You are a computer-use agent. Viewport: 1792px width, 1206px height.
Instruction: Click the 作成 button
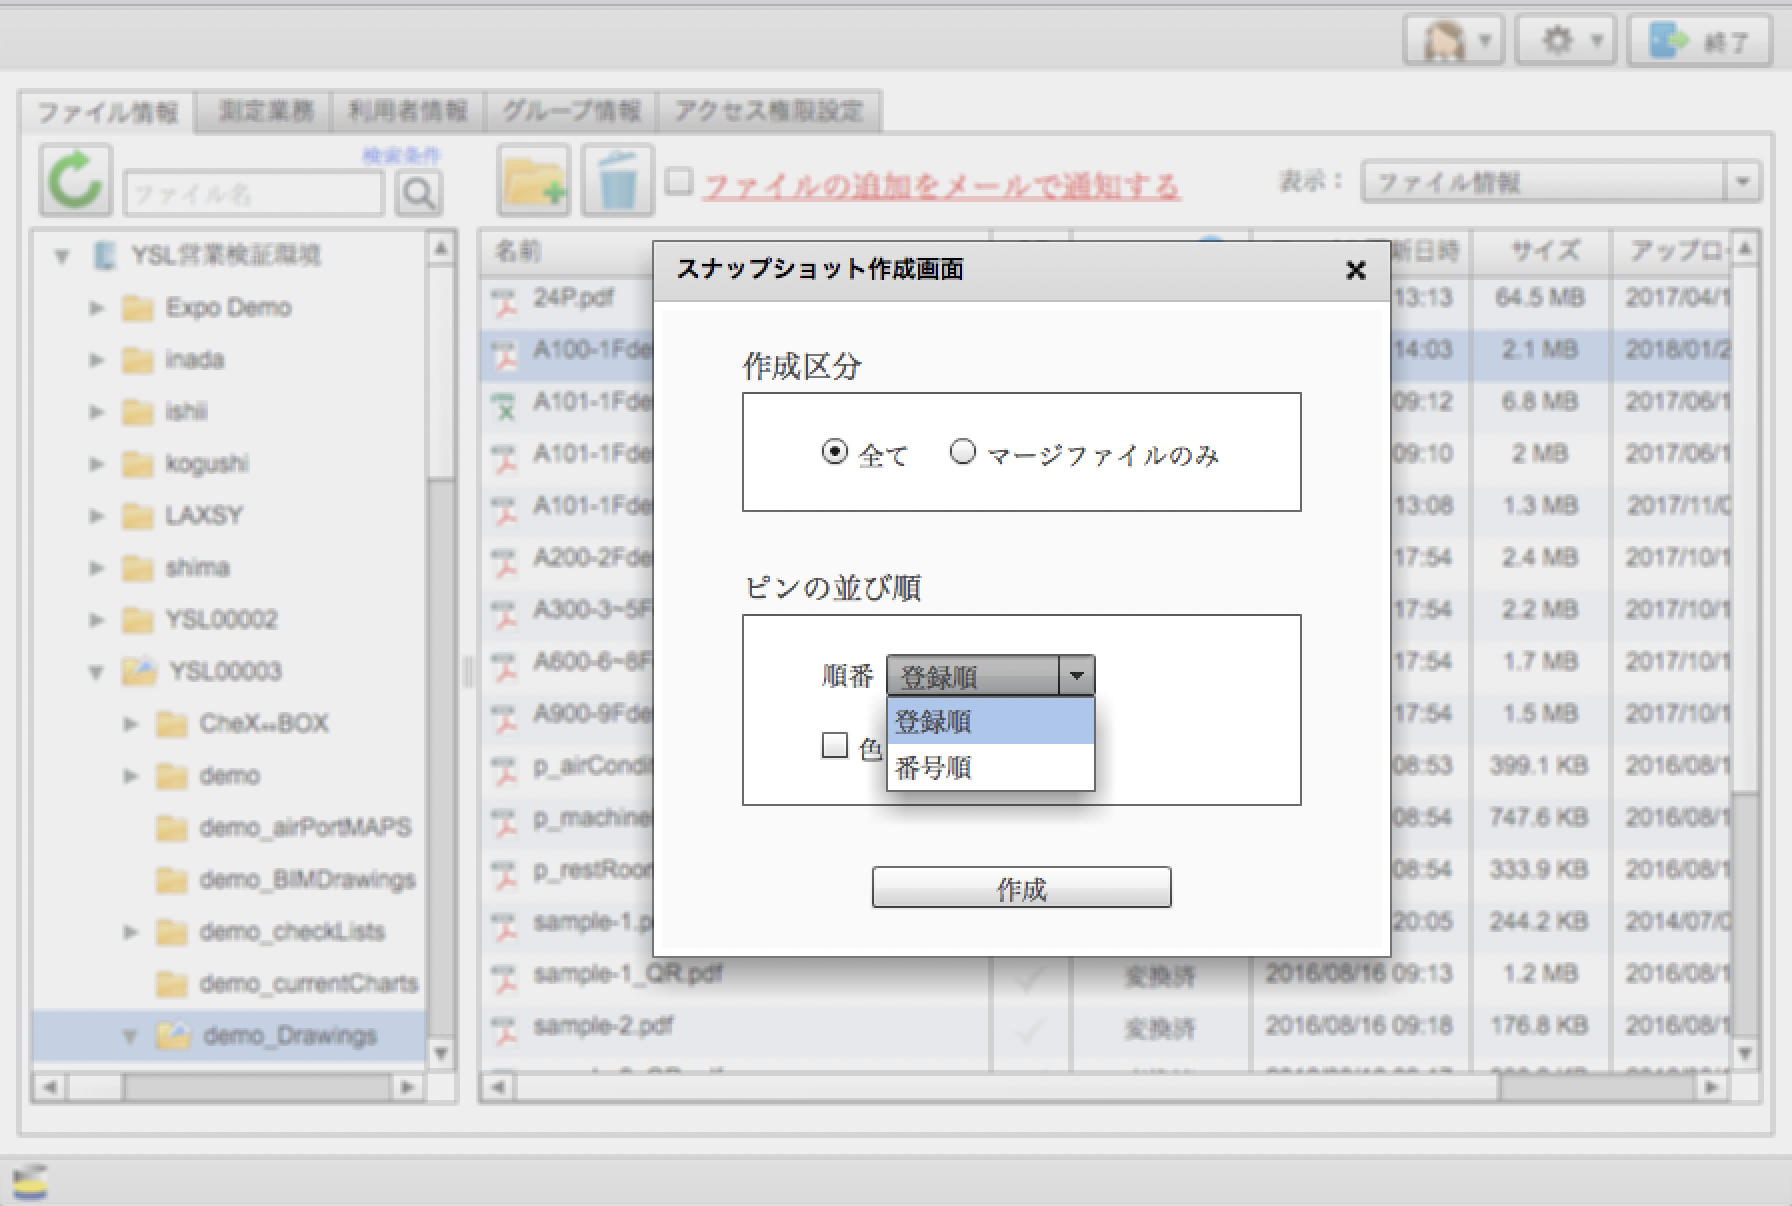click(x=1021, y=888)
